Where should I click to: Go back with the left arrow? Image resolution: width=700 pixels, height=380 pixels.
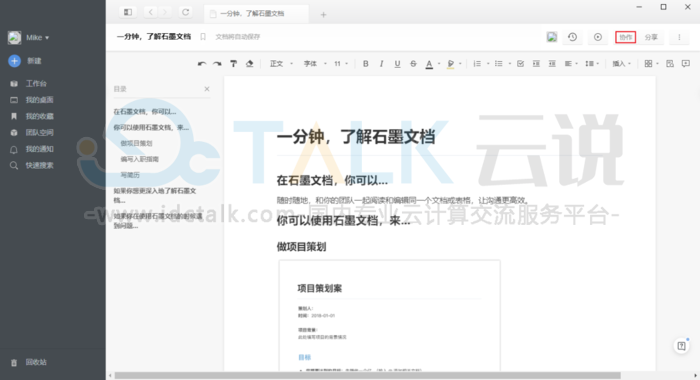click(x=151, y=12)
